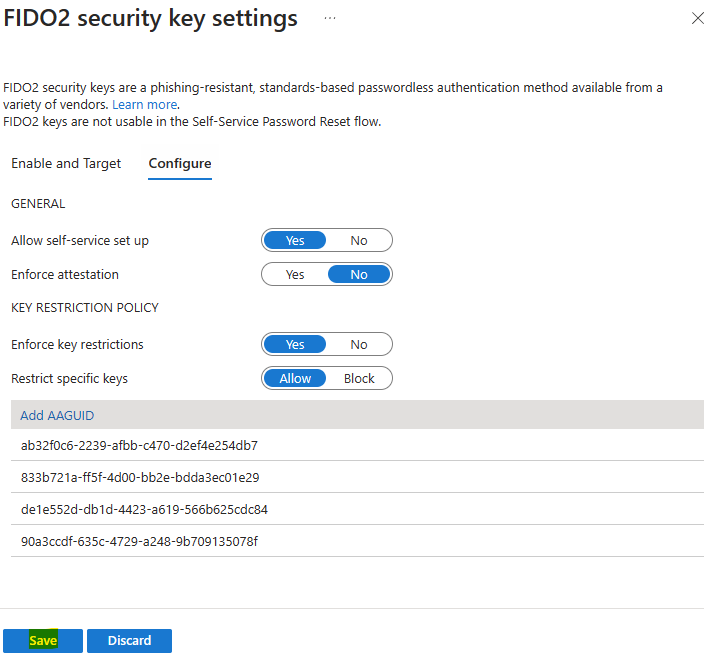This screenshot has width=704, height=653.
Task: Select AAGUID de1e552d-db1d-4423-a619-566b625cdc84
Action: 357,509
